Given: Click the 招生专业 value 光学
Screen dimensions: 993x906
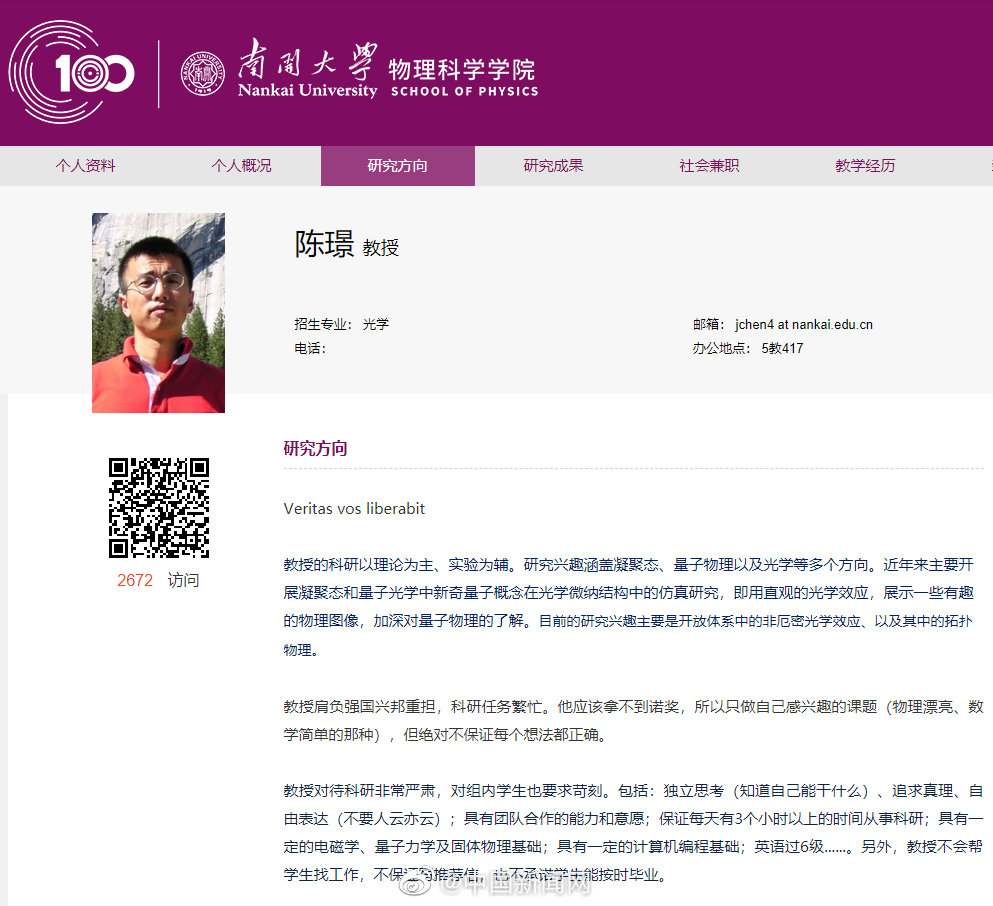Looking at the screenshot, I should pos(376,325).
